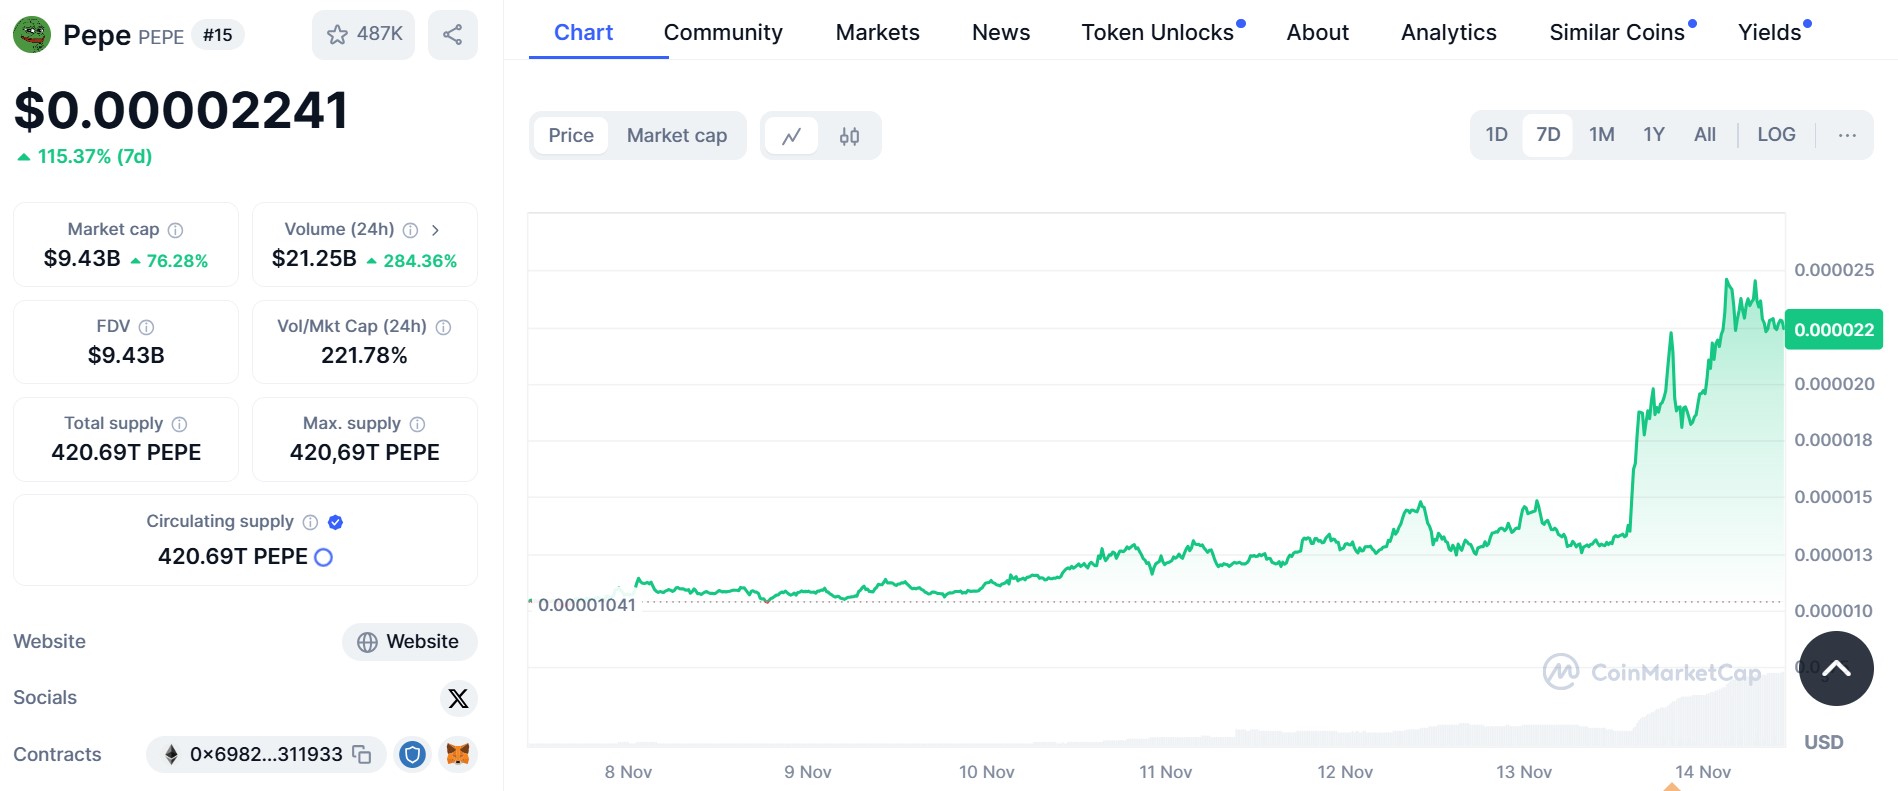Set chart range to 7D
This screenshot has height=791, width=1898.
pyautogui.click(x=1548, y=134)
